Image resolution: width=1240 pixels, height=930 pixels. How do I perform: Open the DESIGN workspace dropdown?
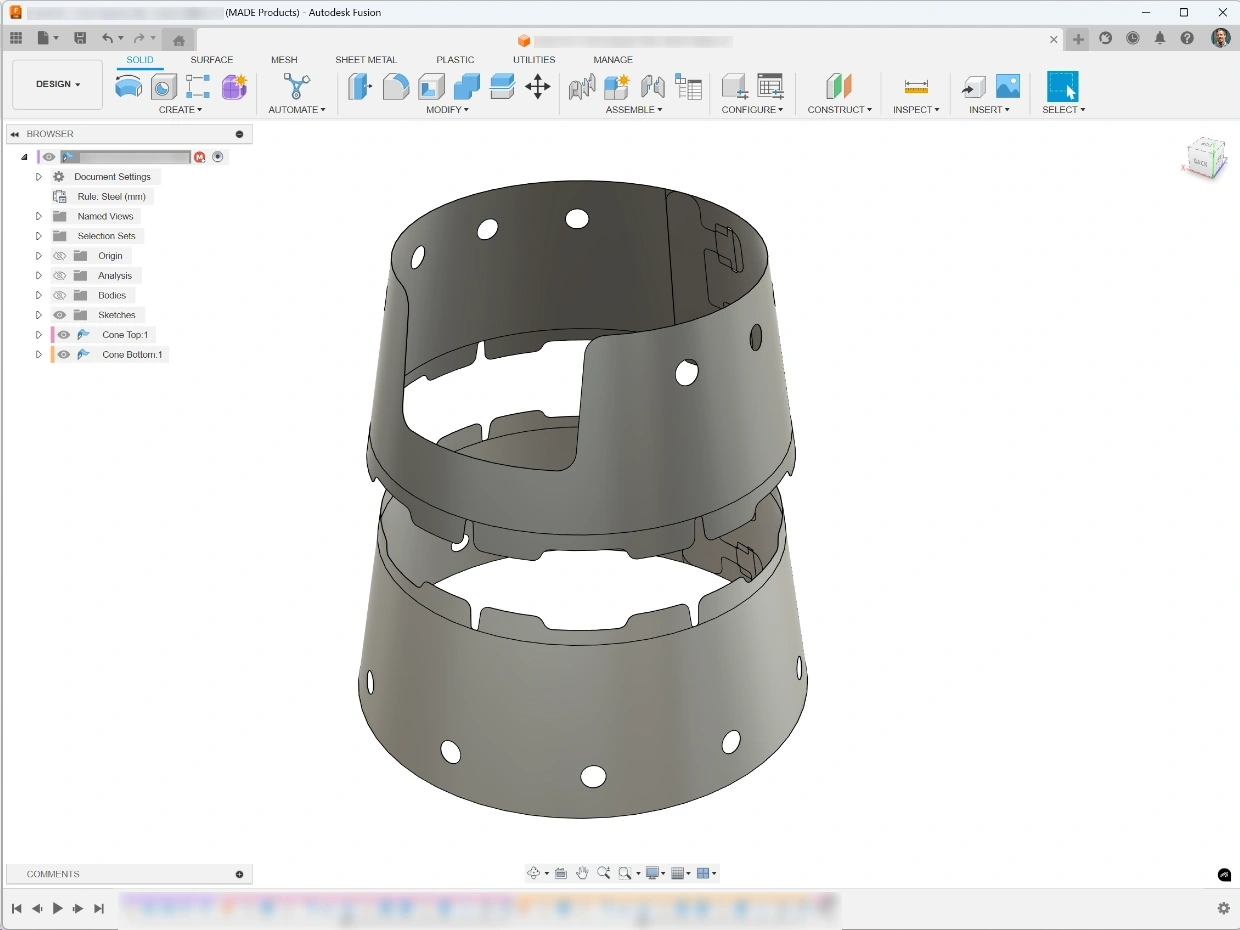(58, 85)
